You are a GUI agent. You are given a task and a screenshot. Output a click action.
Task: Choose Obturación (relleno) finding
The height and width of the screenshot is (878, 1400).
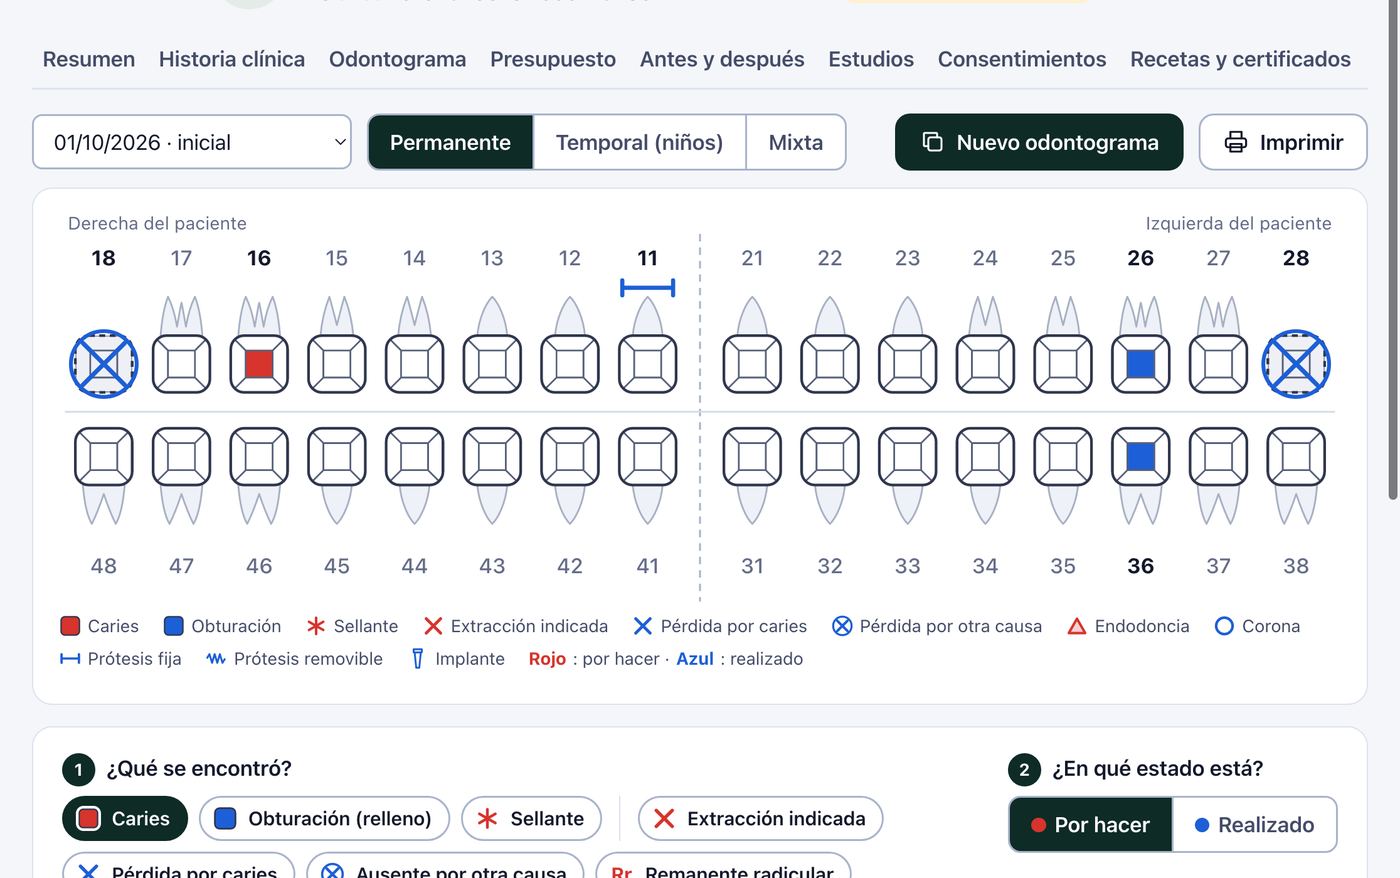pos(325,819)
